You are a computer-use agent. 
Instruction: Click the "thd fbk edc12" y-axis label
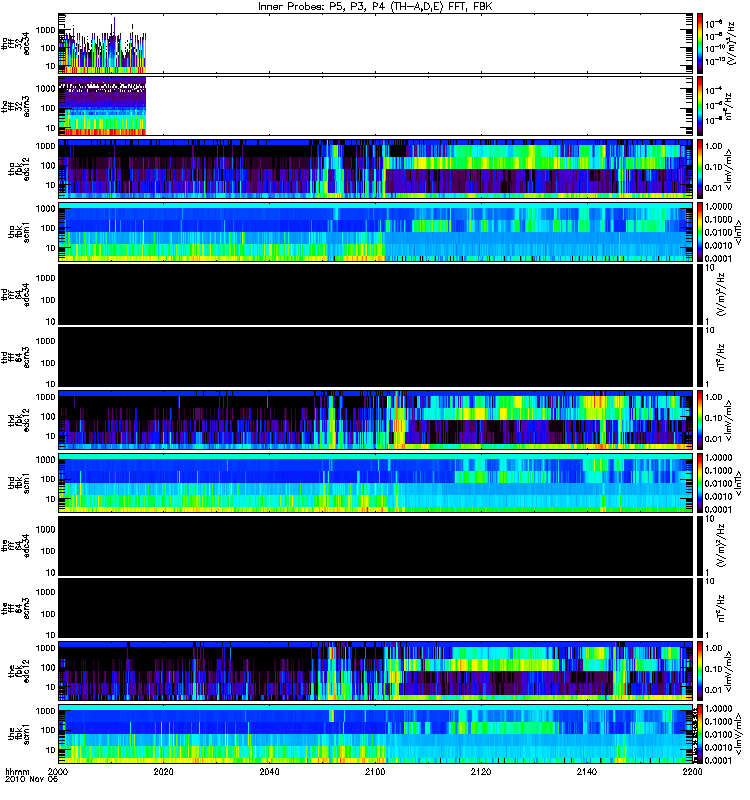click(x=19, y=420)
